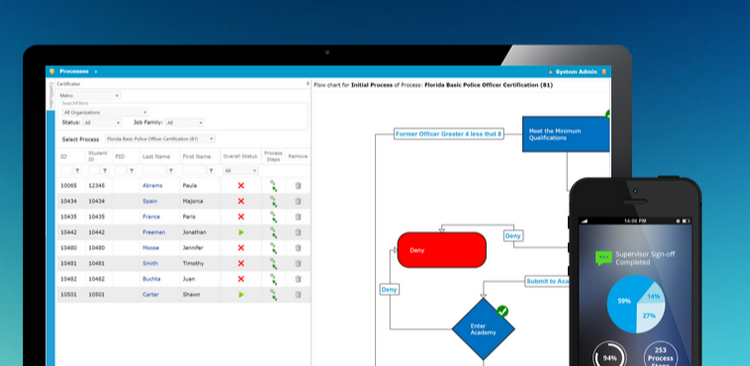
Task: Open process steps icon for Abrams row
Action: pos(273,186)
